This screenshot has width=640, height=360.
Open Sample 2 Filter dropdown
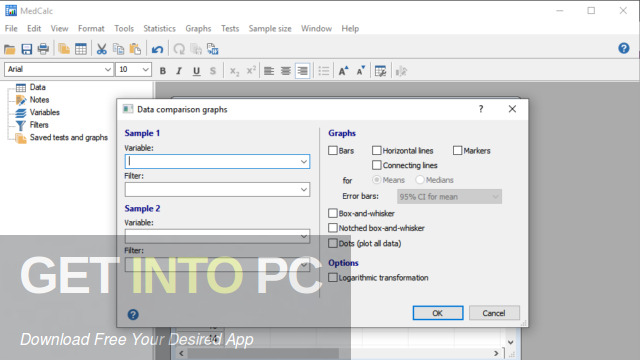[x=304, y=265]
